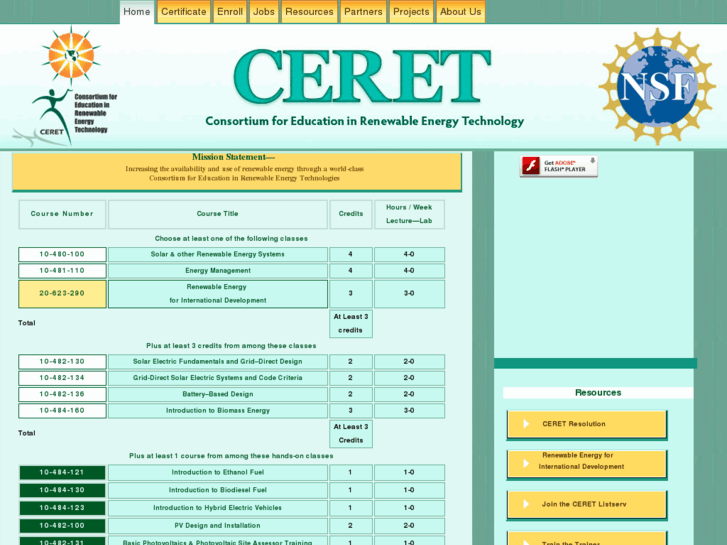Click the arrow icon on CERET Resolution
The width and height of the screenshot is (727, 545).
click(526, 424)
